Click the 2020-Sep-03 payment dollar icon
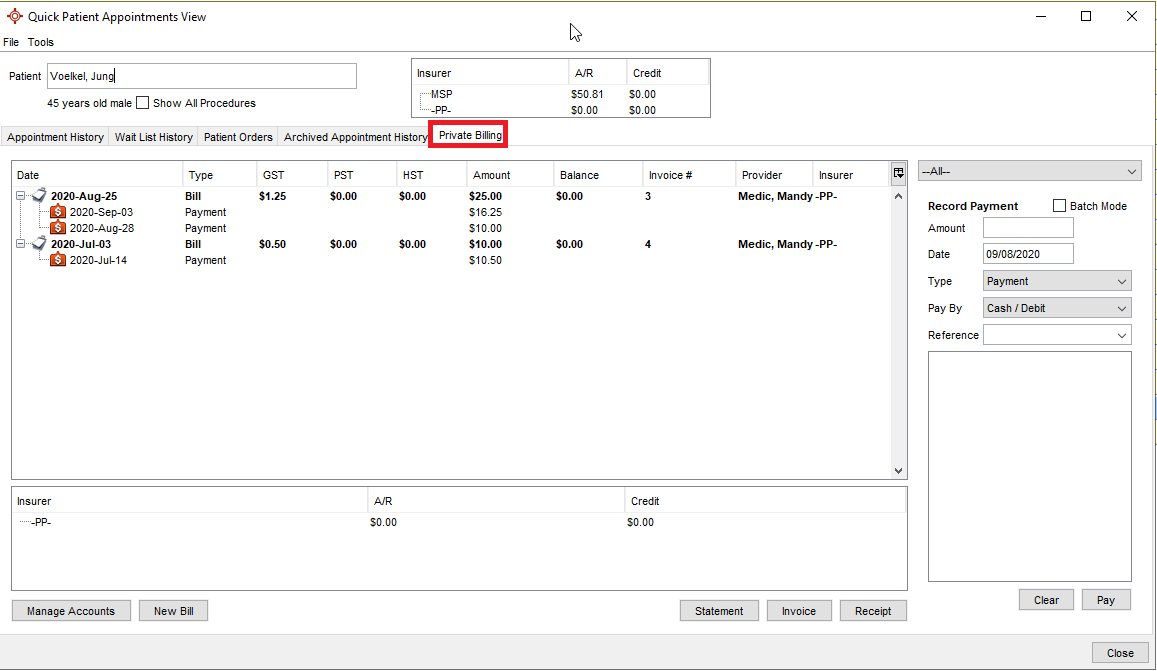This screenshot has height=671, width=1157. pyautogui.click(x=58, y=212)
